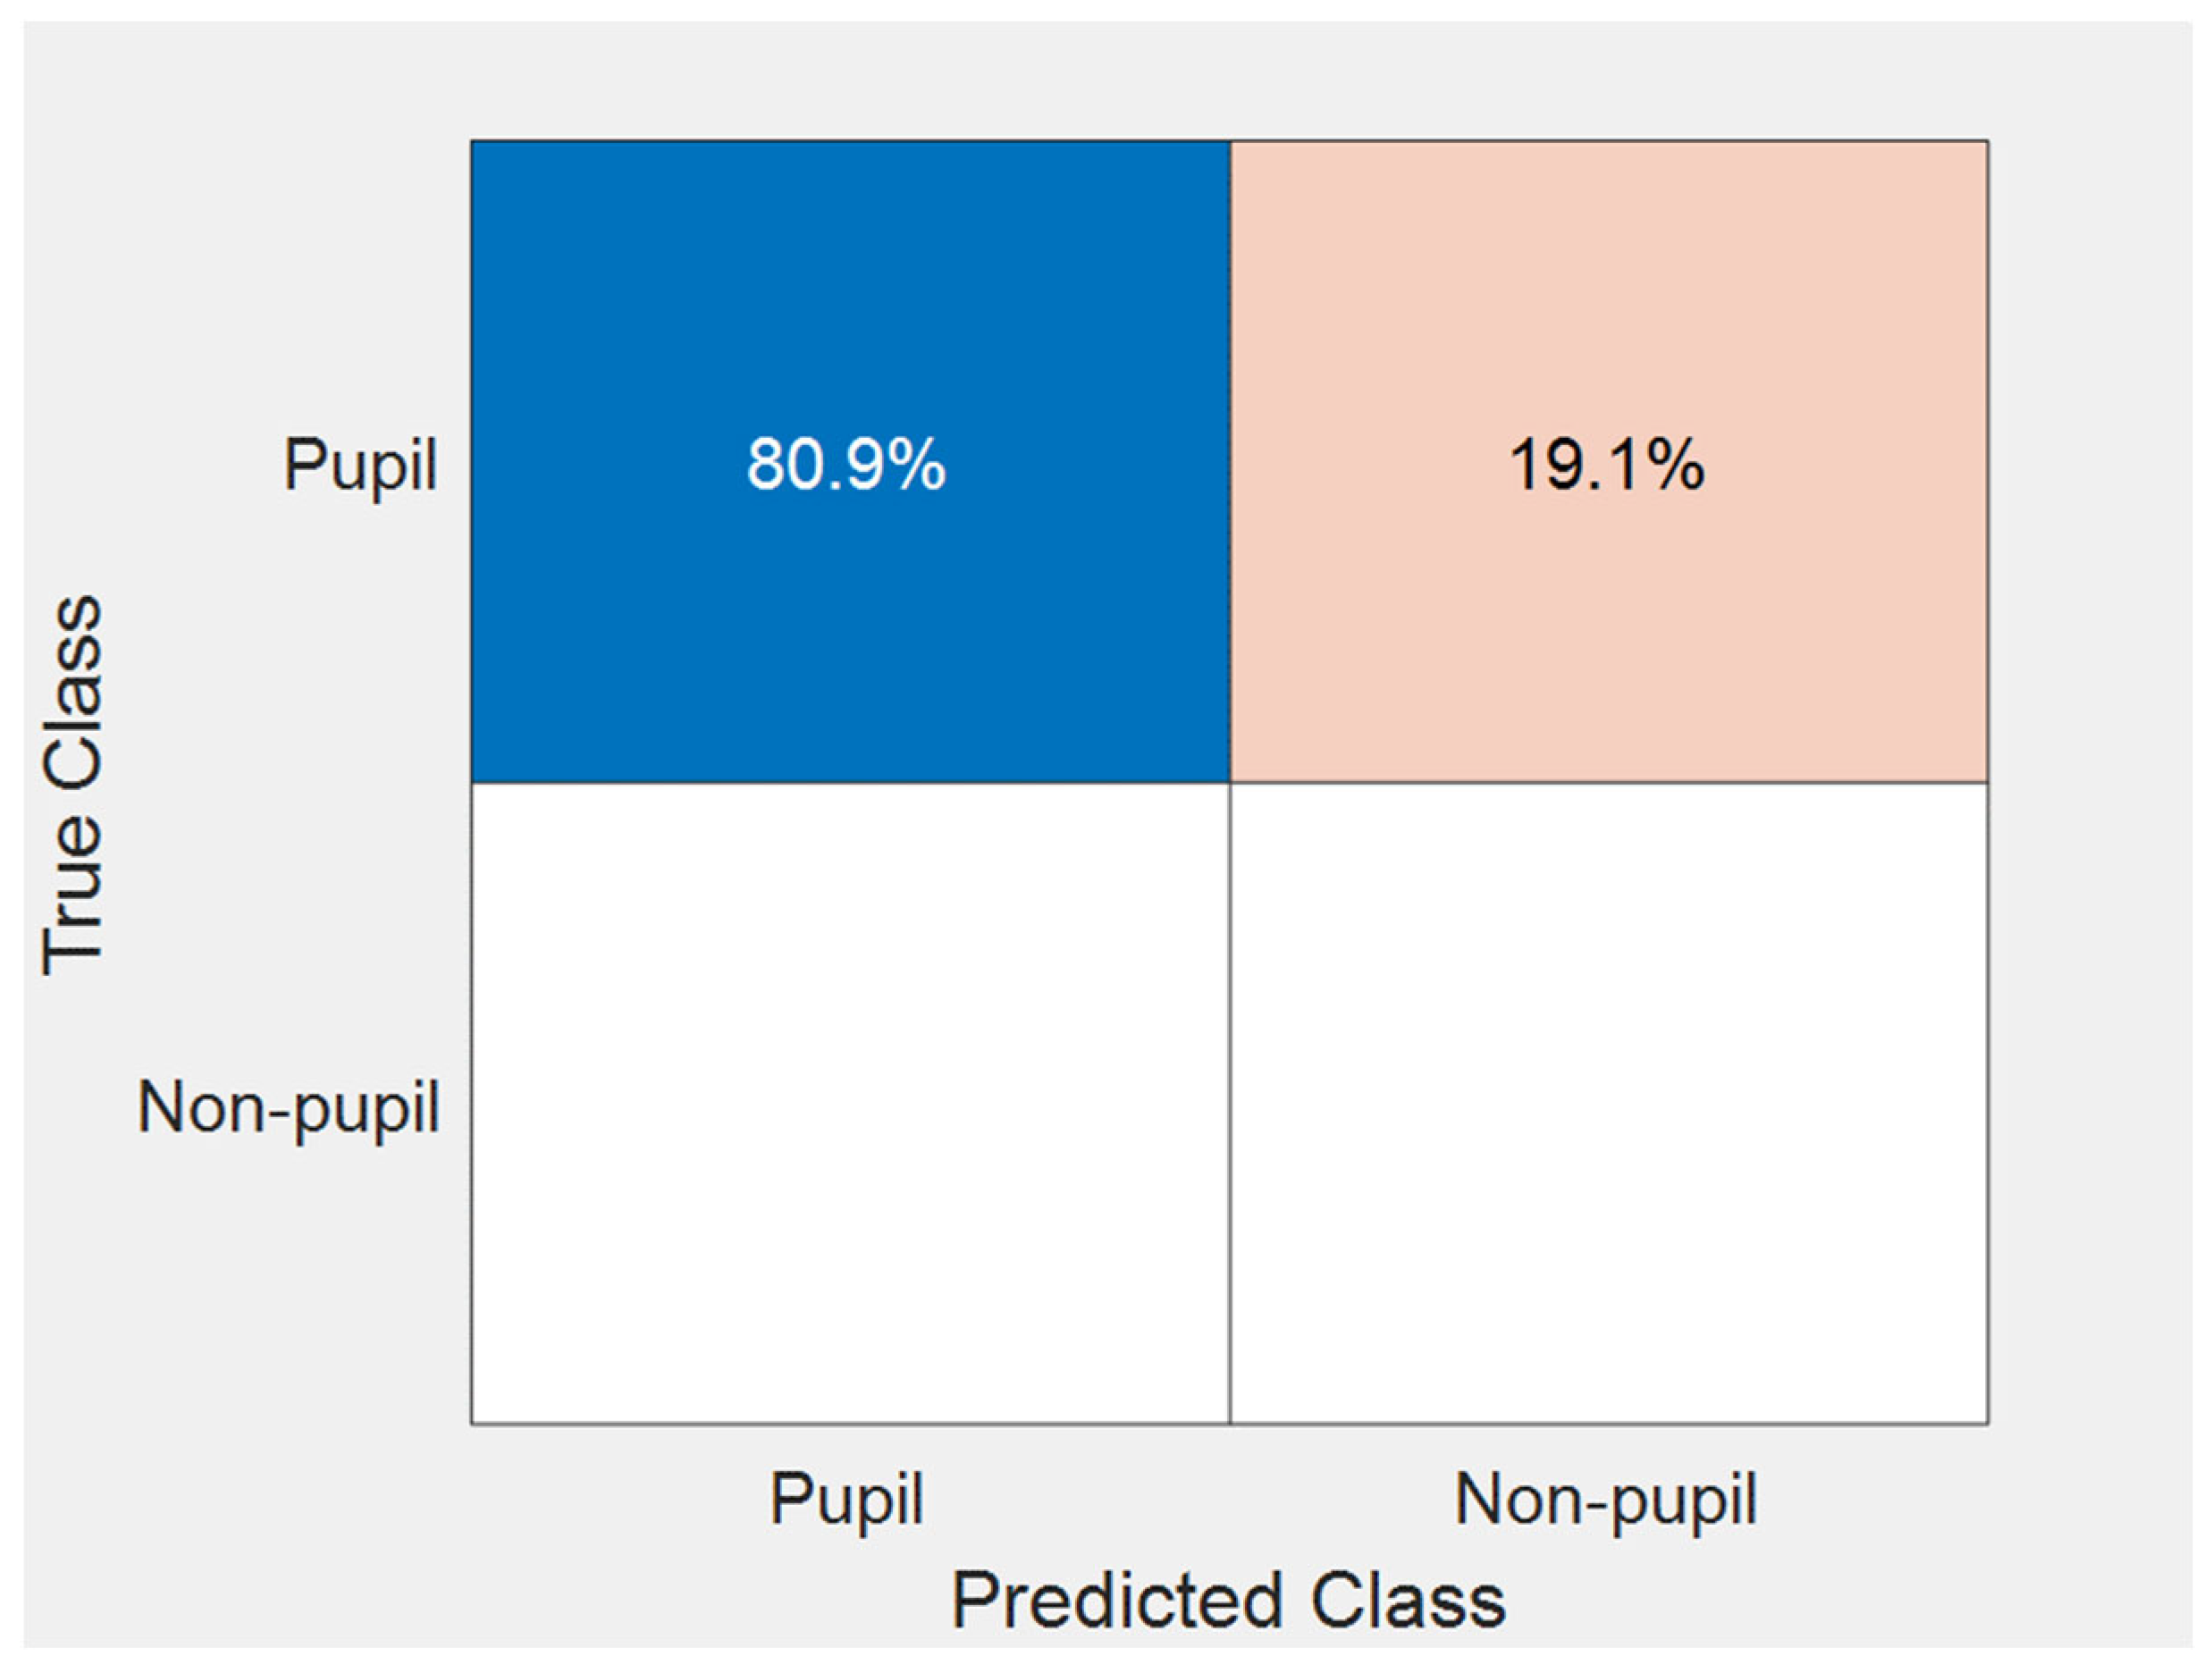This screenshot has height=1673, width=2212.
Task: Select the True Class axis title
Action: tap(72, 785)
